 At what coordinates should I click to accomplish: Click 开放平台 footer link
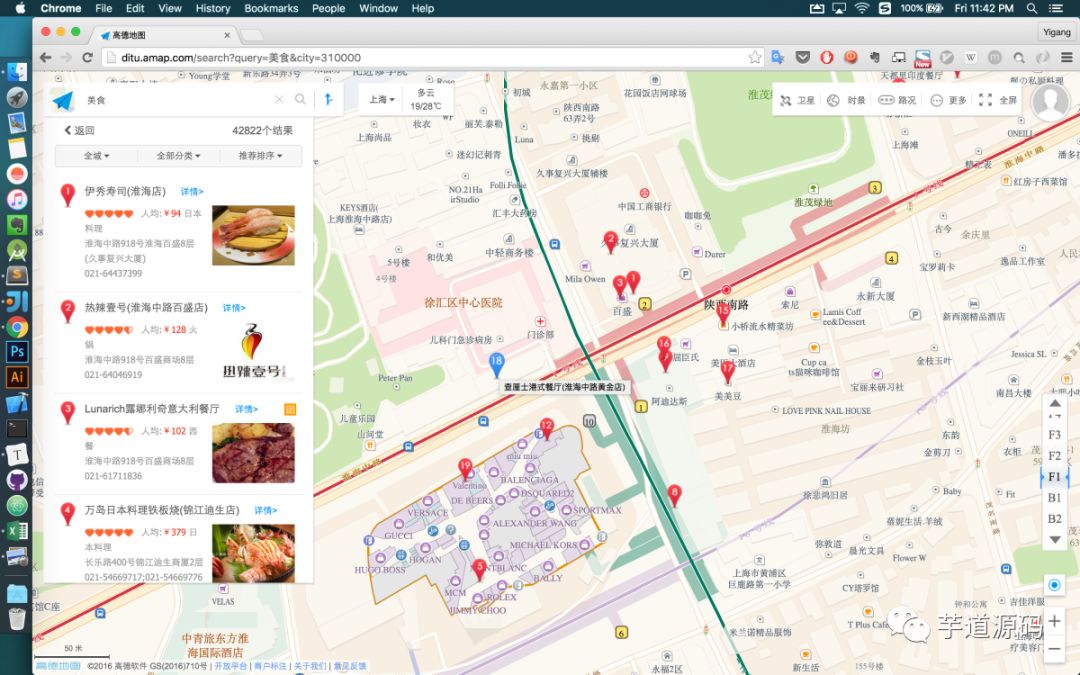231,666
